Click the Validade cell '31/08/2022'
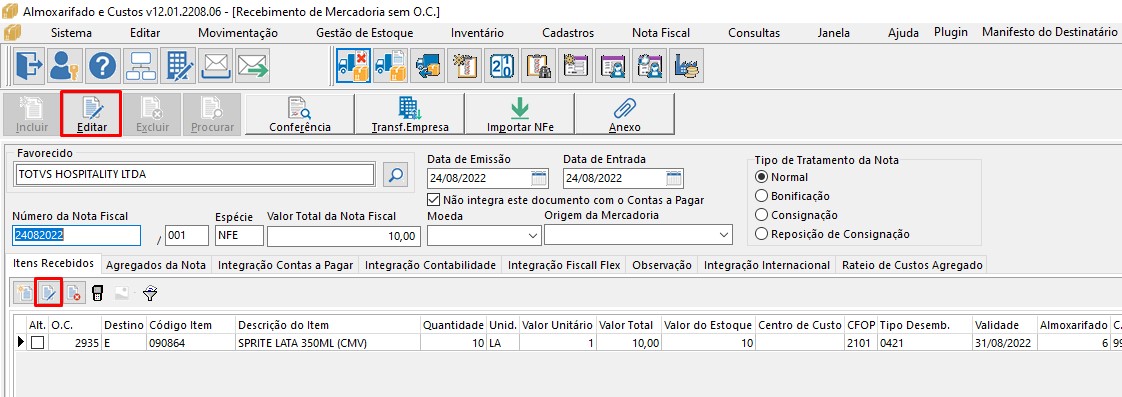This screenshot has height=397, width=1122. (x=1005, y=343)
